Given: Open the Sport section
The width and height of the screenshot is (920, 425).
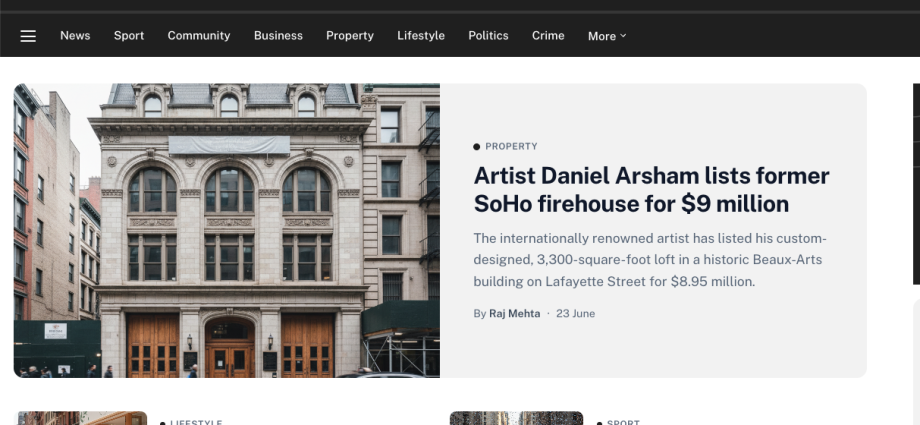Looking at the screenshot, I should pos(128,36).
